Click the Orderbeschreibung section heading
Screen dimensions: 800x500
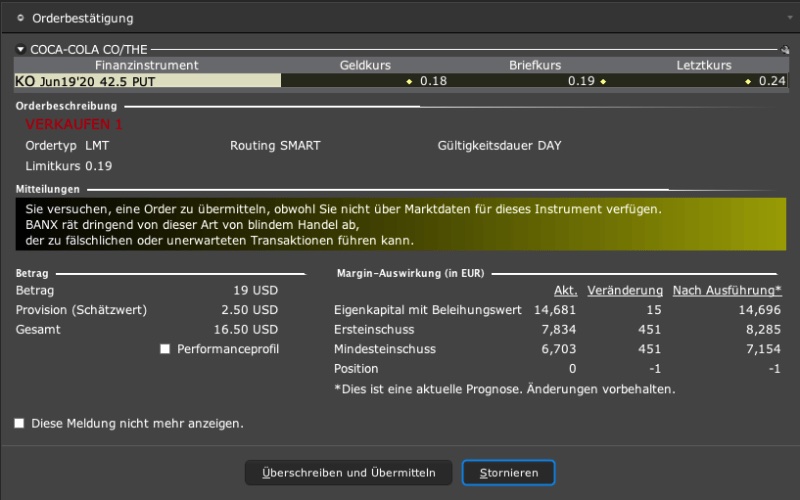click(x=66, y=106)
